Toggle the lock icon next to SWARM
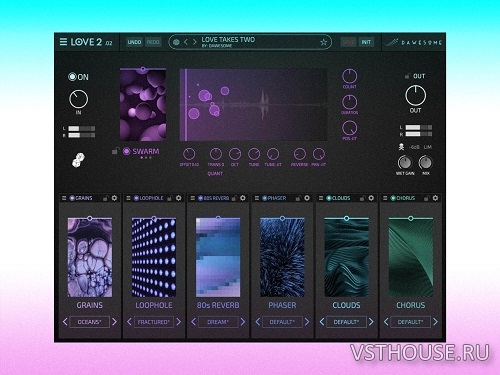The height and width of the screenshot is (375, 500). pos(115,151)
